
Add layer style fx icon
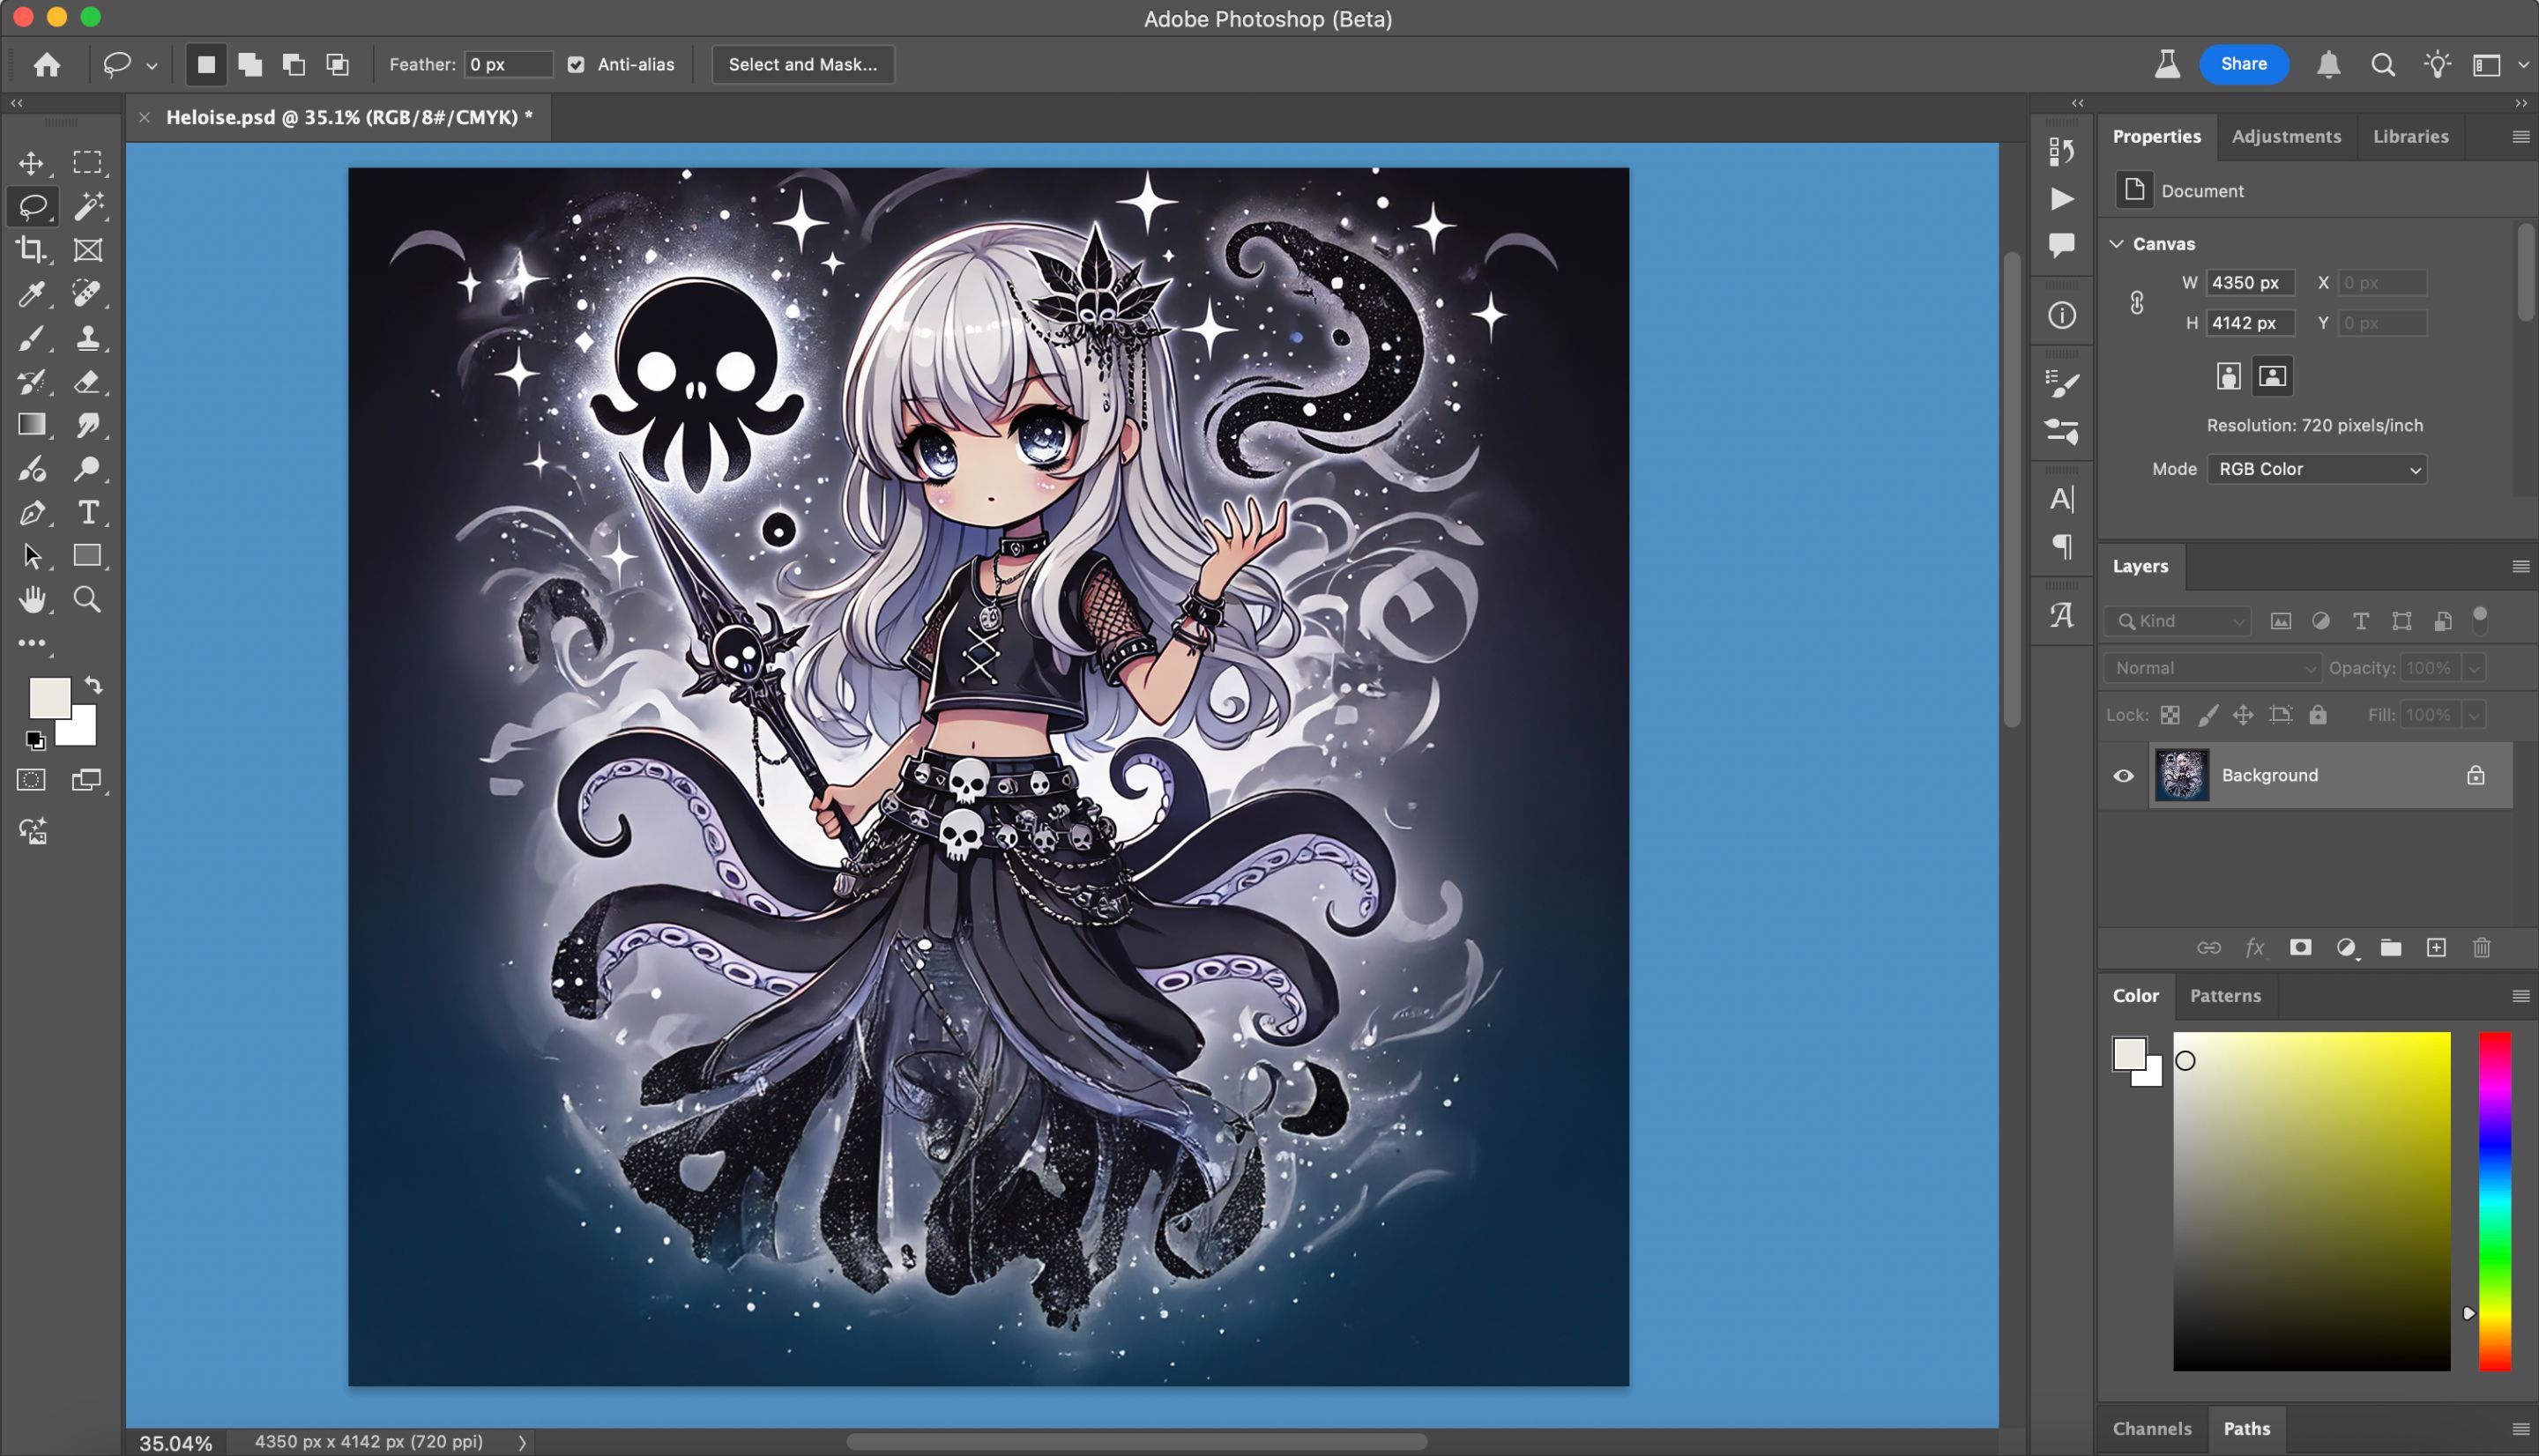pos(2254,948)
